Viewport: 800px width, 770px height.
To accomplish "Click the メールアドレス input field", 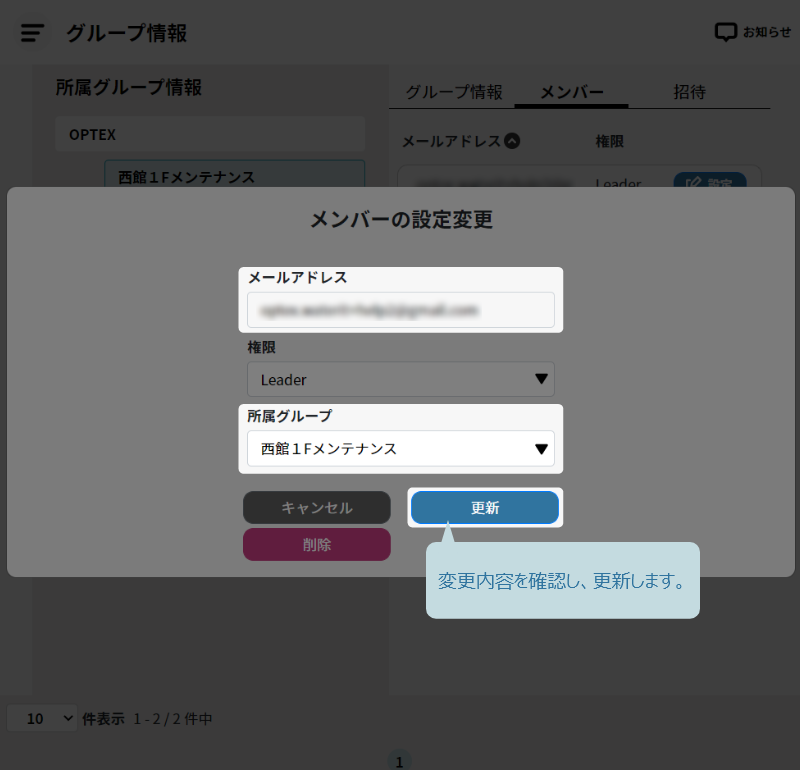I will click(401, 310).
